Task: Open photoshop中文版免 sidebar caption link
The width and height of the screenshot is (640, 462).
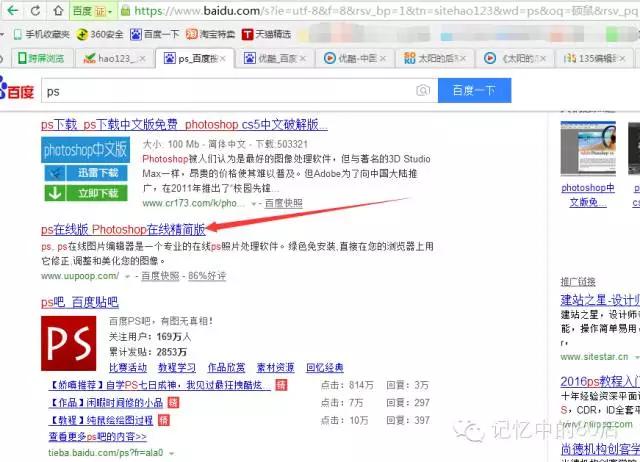Action: point(588,195)
